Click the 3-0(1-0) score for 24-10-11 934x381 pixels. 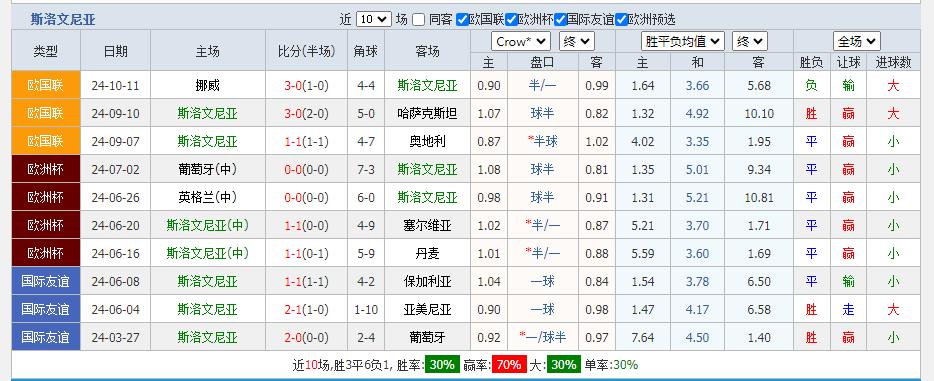coord(306,85)
